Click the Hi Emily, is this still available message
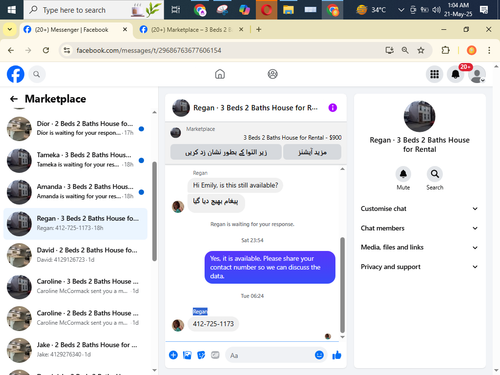 235,185
